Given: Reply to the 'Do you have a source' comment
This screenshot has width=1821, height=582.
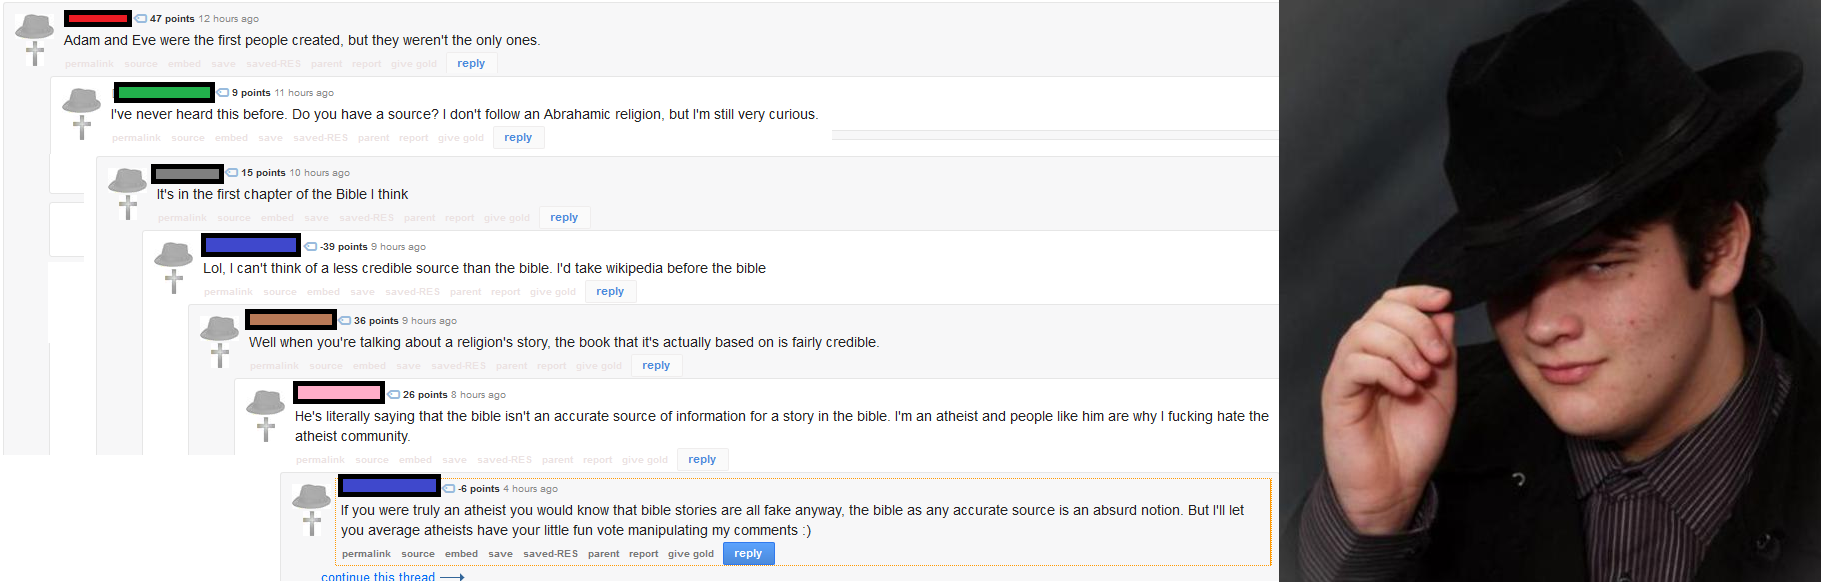Looking at the screenshot, I should (x=518, y=138).
